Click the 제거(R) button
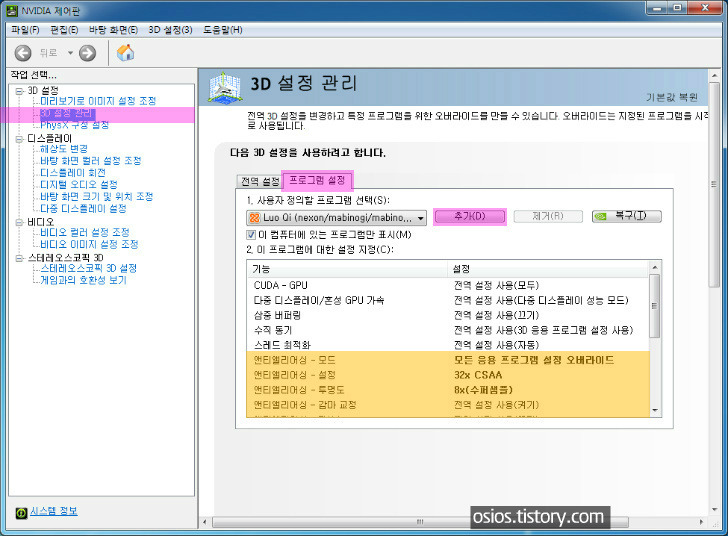728x536 pixels. [x=548, y=216]
